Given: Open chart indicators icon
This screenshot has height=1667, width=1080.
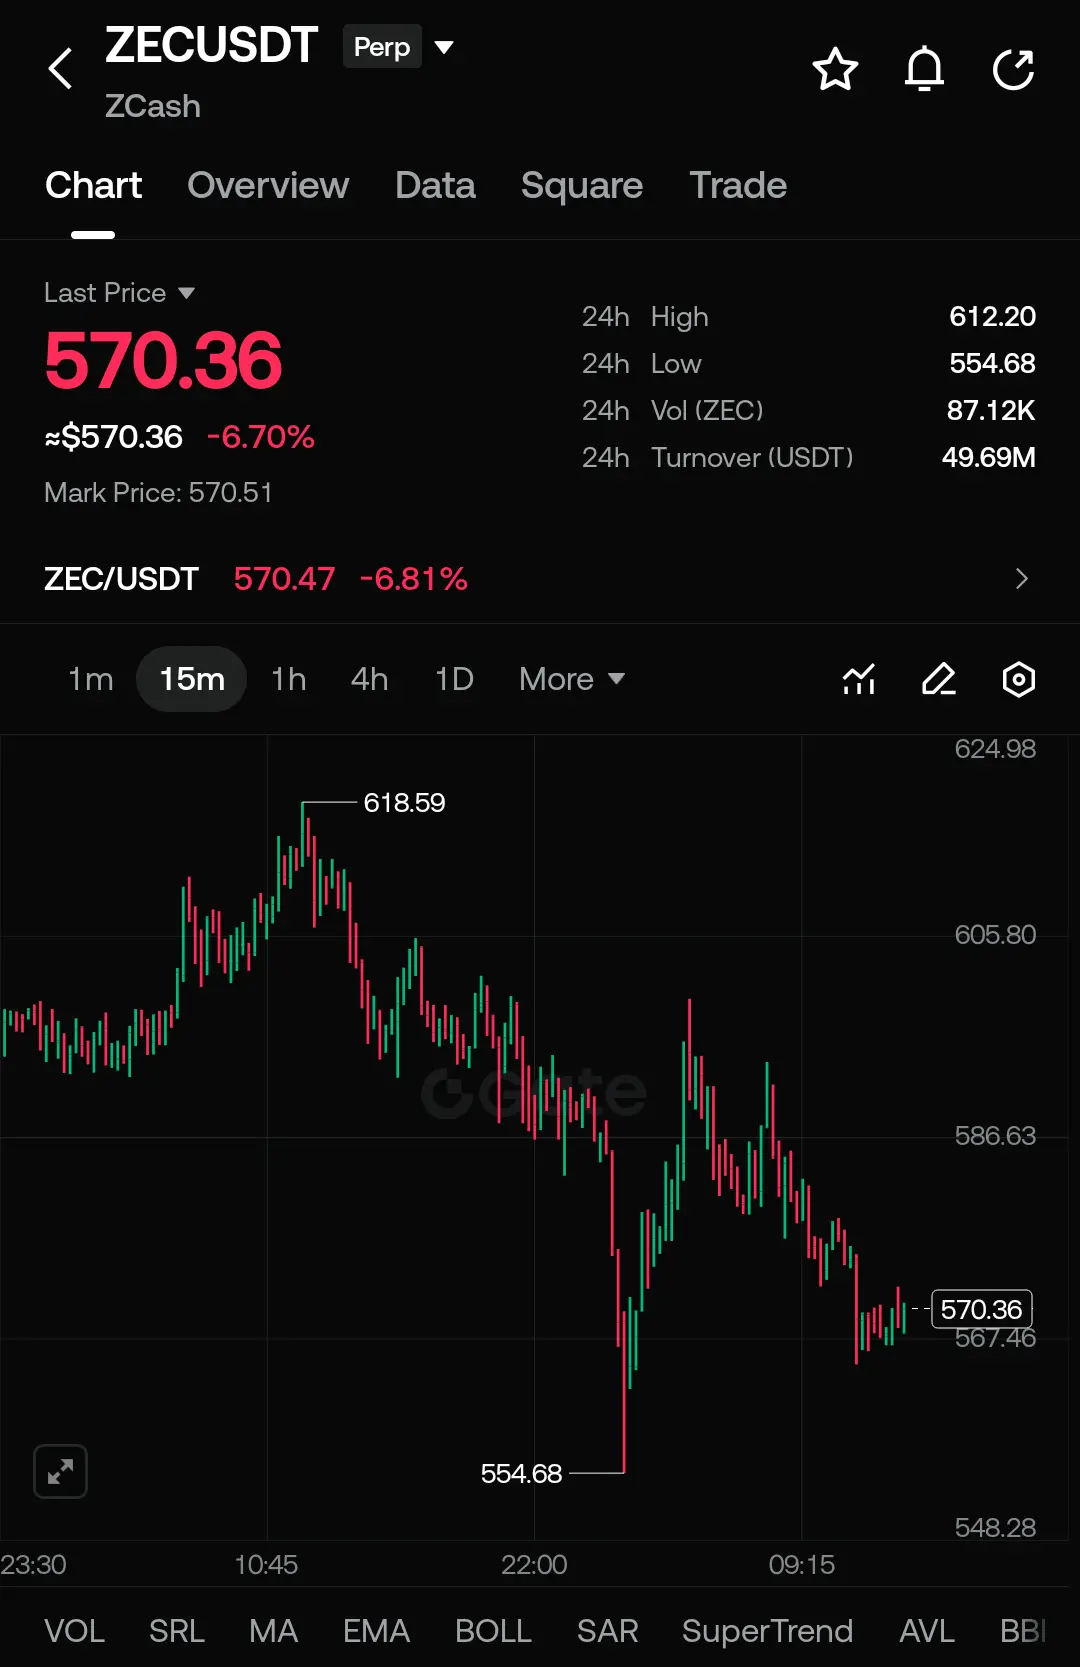Looking at the screenshot, I should pyautogui.click(x=859, y=680).
